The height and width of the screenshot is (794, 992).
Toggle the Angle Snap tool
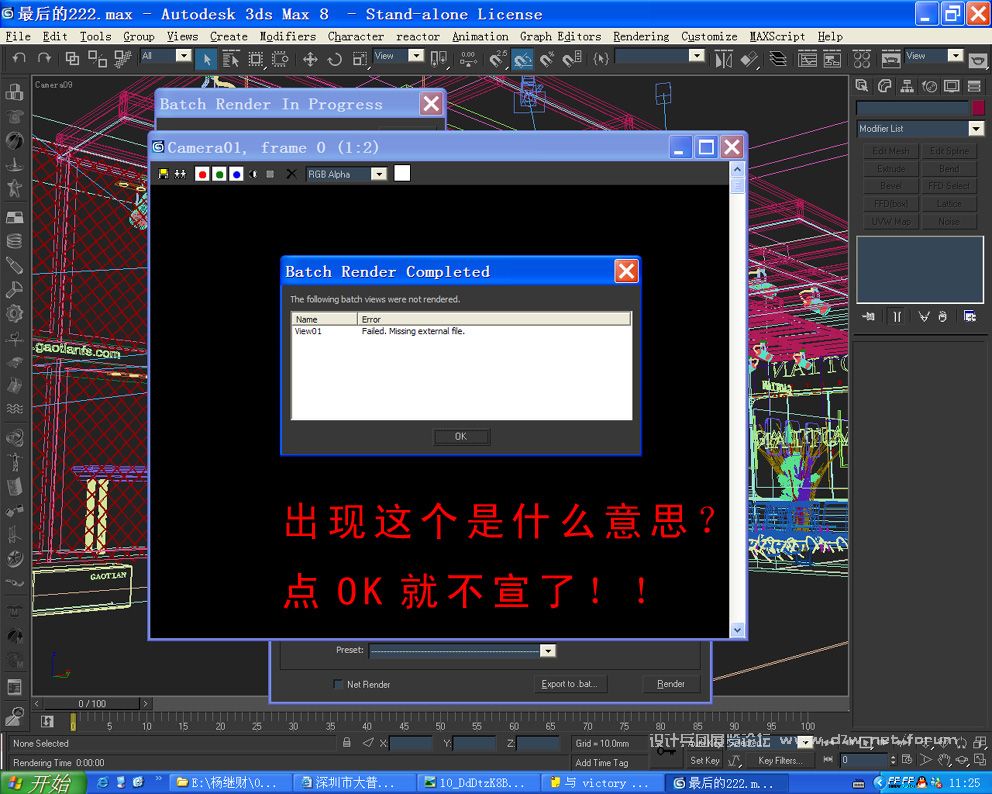[523, 59]
